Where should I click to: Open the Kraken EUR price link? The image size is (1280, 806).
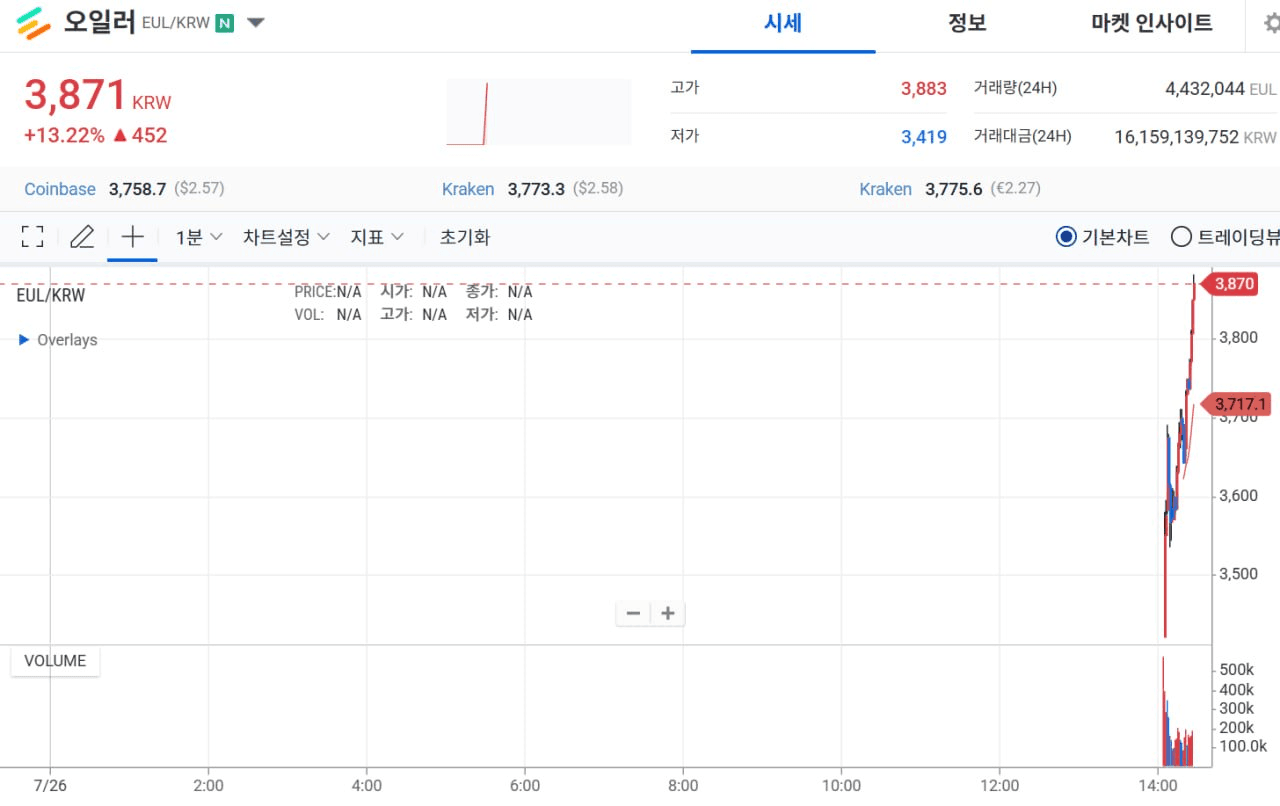(x=886, y=189)
